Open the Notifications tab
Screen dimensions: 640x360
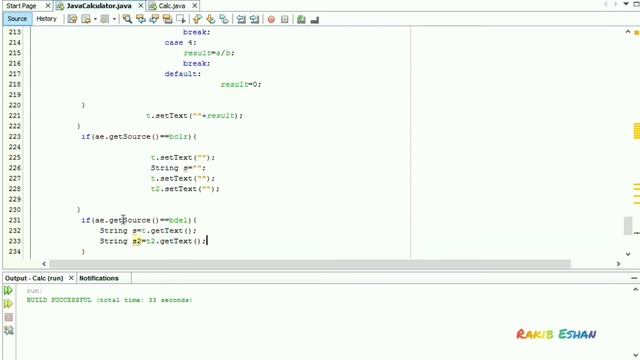click(x=99, y=278)
